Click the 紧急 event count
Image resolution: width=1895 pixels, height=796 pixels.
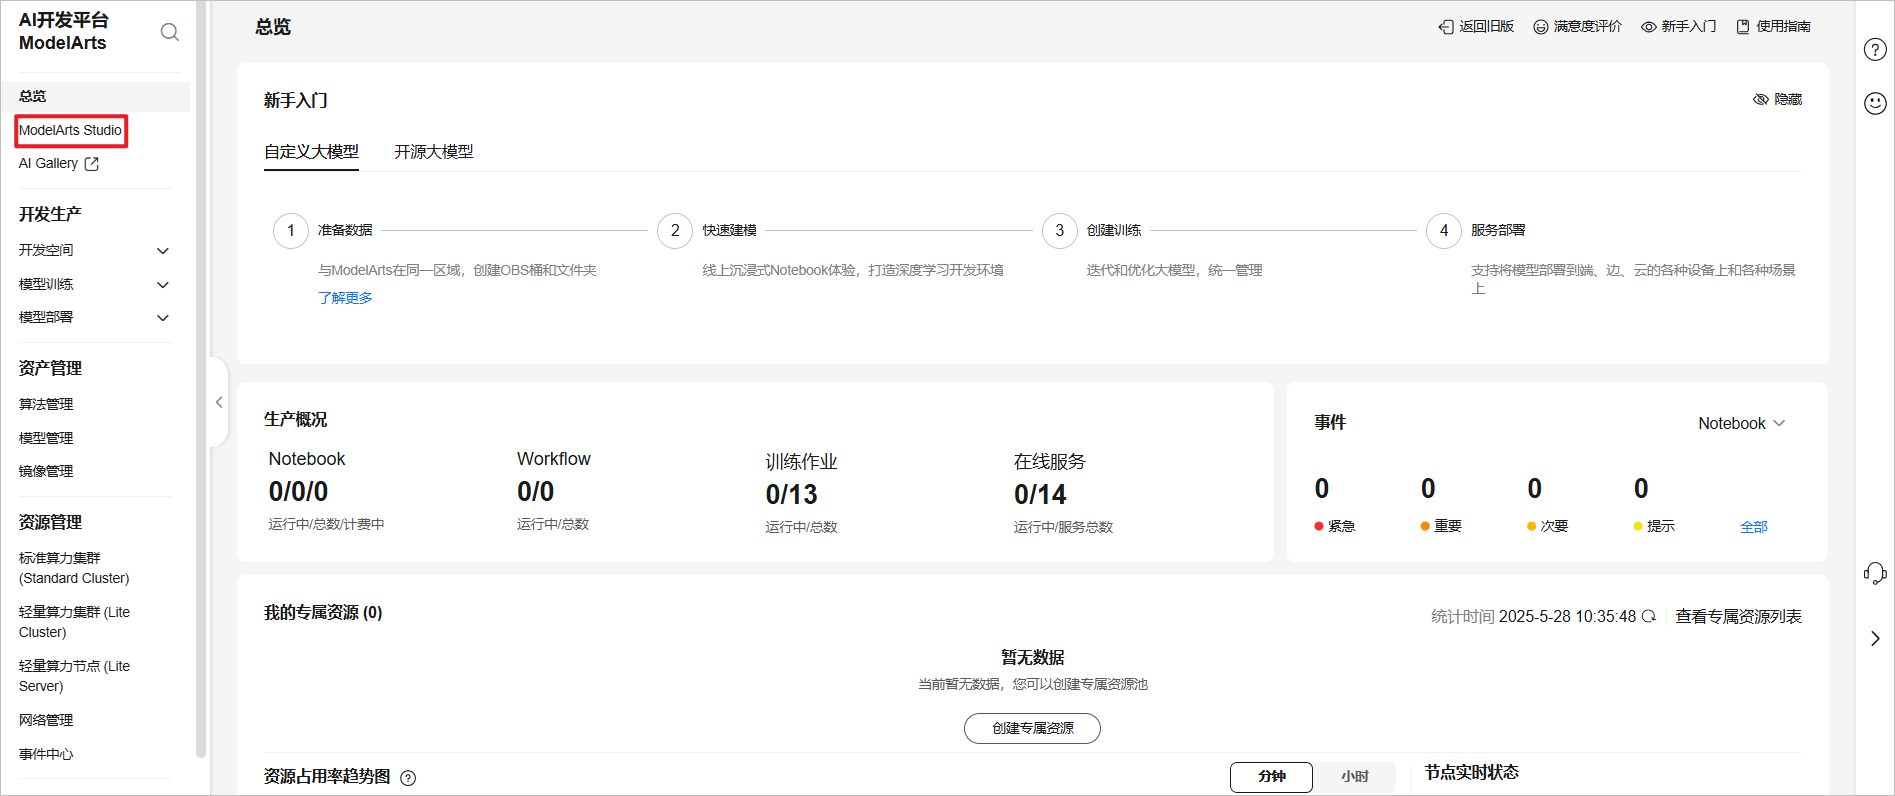(1322, 489)
